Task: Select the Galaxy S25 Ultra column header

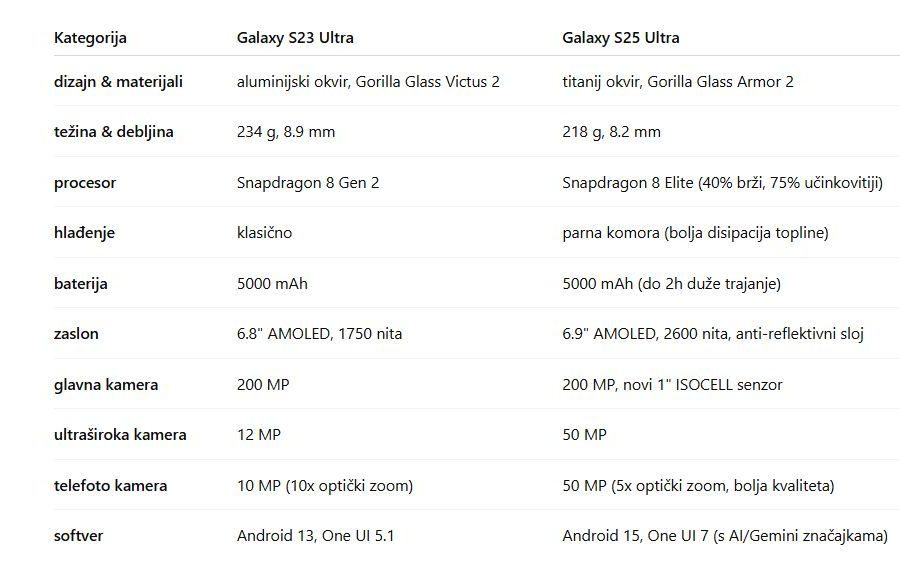Action: point(620,38)
